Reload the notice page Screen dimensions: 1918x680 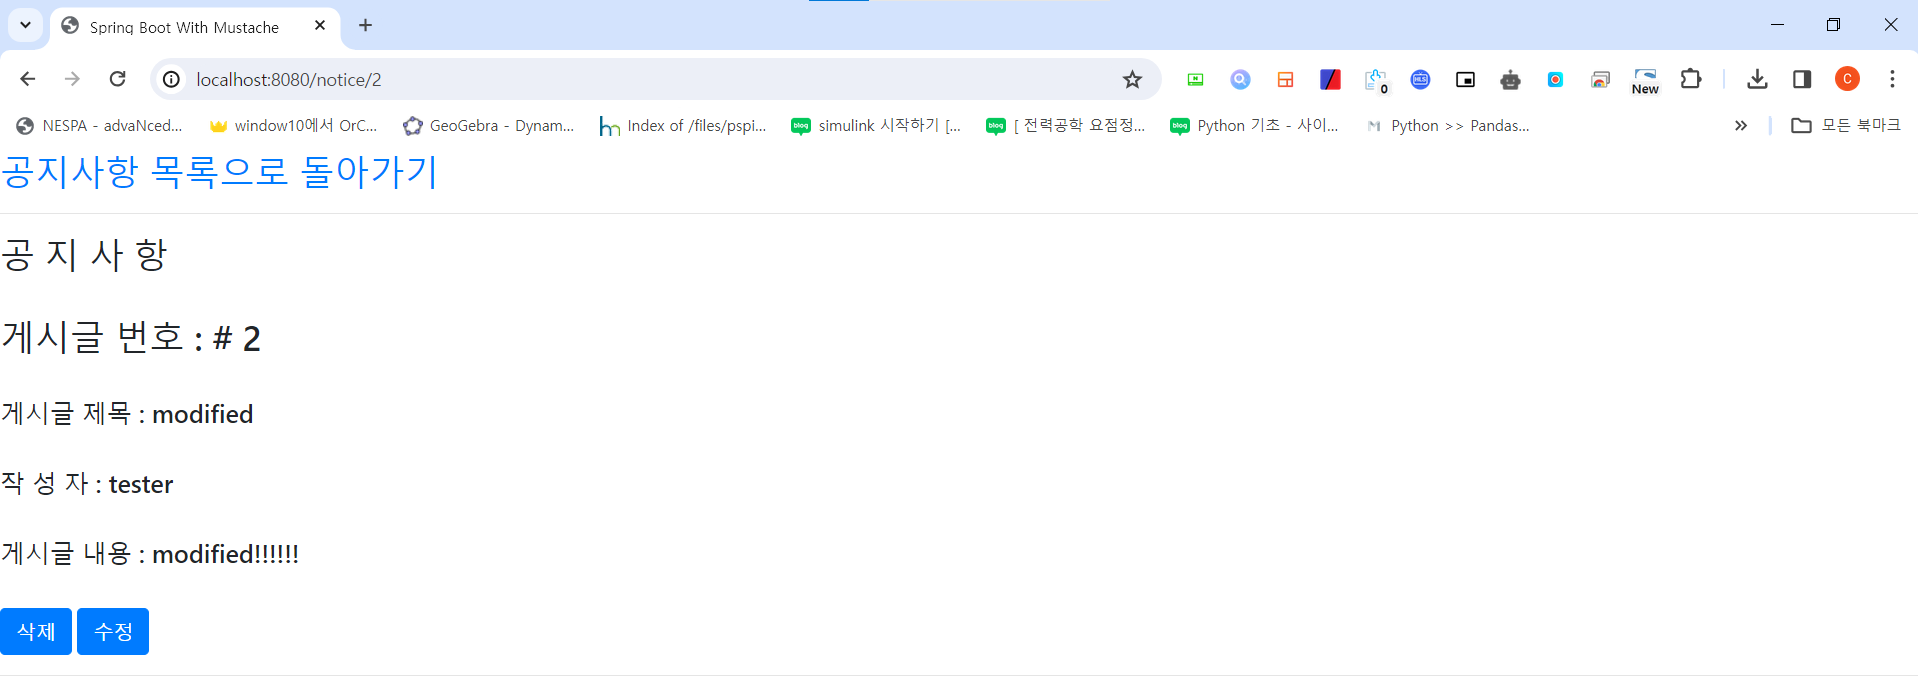pos(117,79)
